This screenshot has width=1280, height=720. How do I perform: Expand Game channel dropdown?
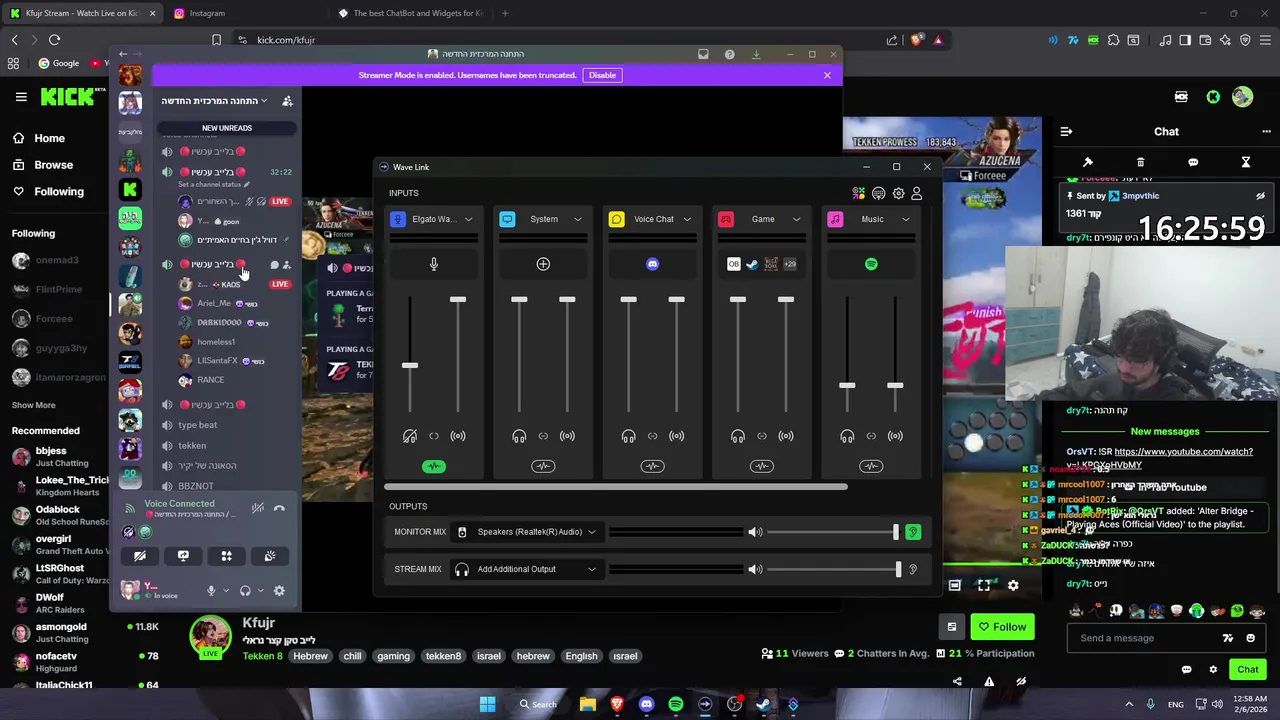pos(796,219)
